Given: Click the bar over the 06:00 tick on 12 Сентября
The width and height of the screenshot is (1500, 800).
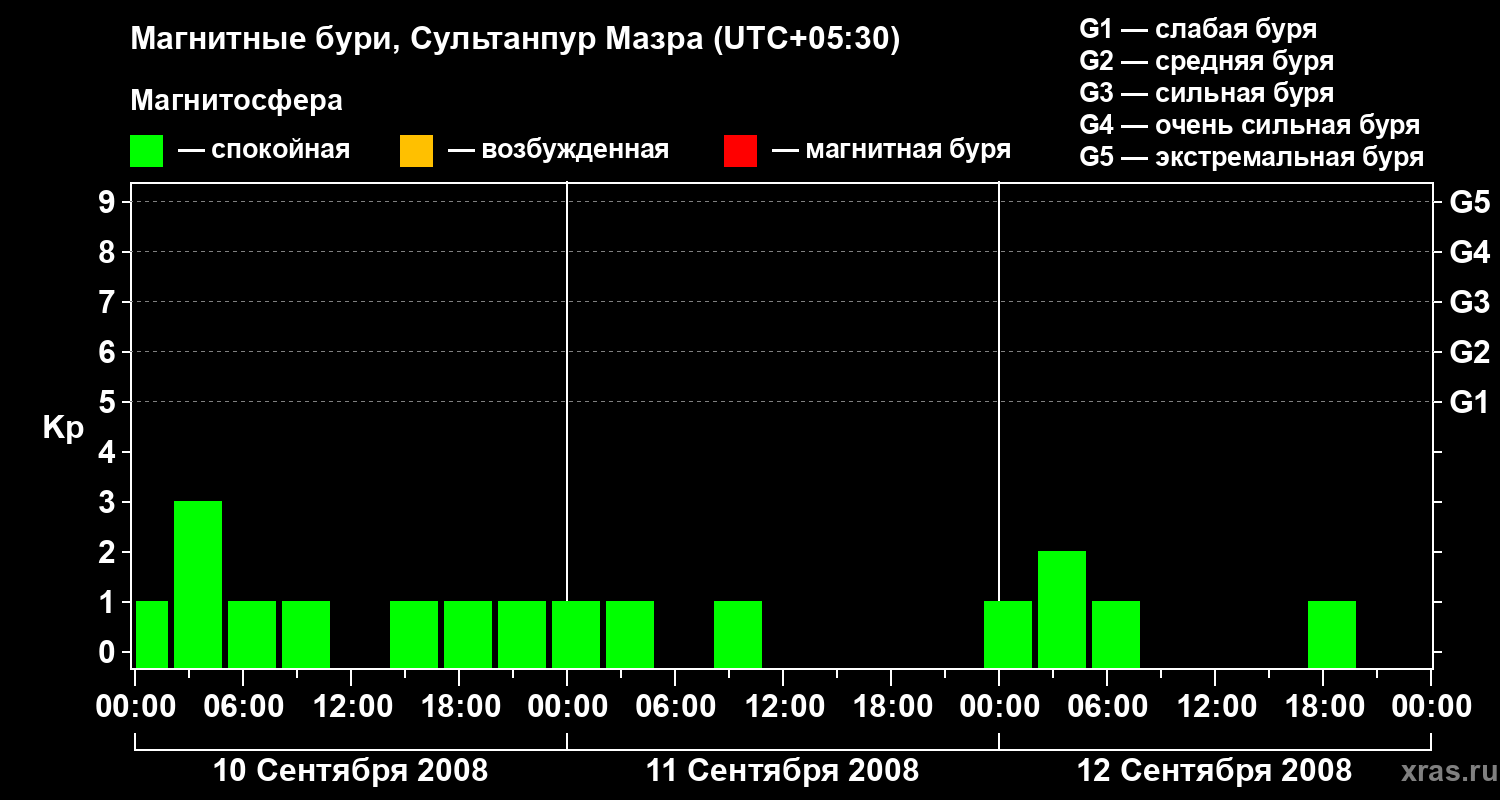Looking at the screenshot, I should click(1116, 634).
